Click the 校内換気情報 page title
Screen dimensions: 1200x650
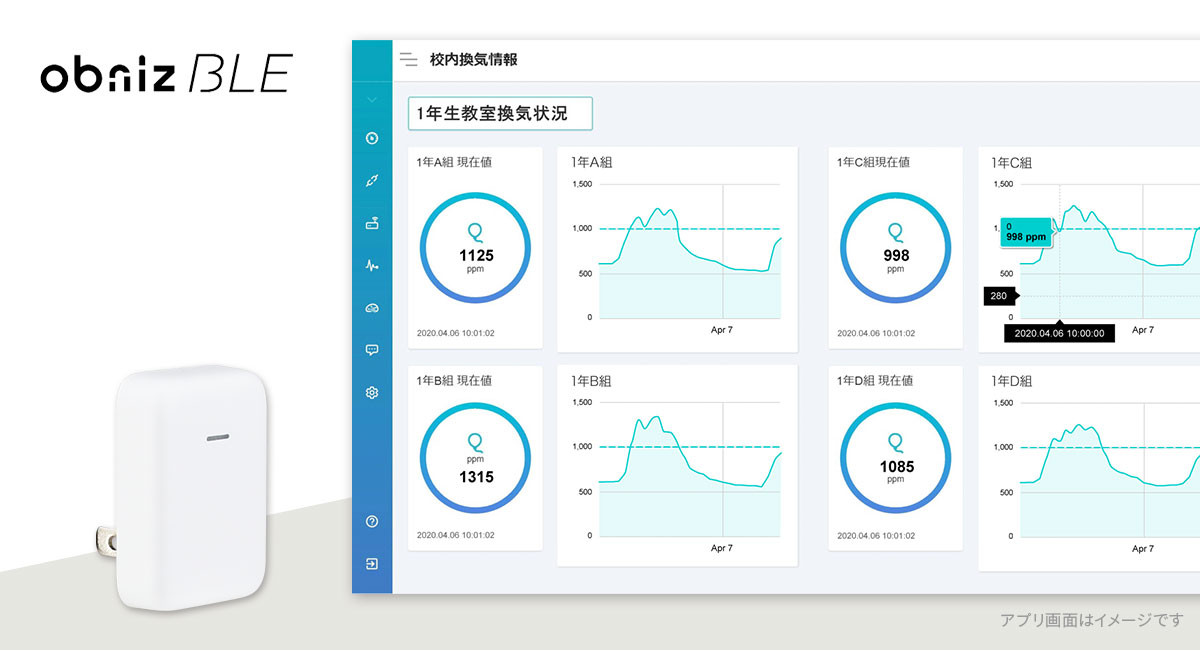tap(473, 60)
